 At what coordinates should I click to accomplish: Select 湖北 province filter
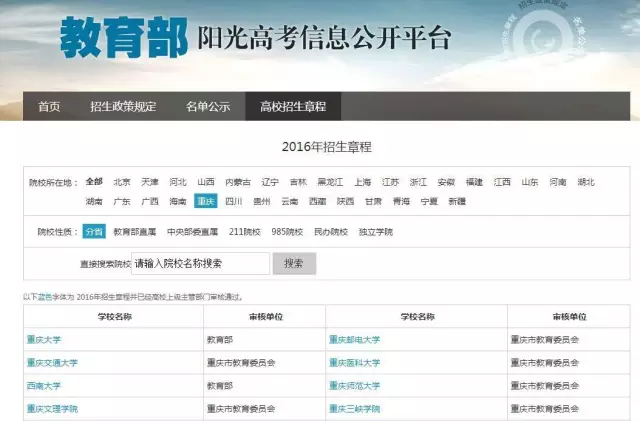[586, 182]
